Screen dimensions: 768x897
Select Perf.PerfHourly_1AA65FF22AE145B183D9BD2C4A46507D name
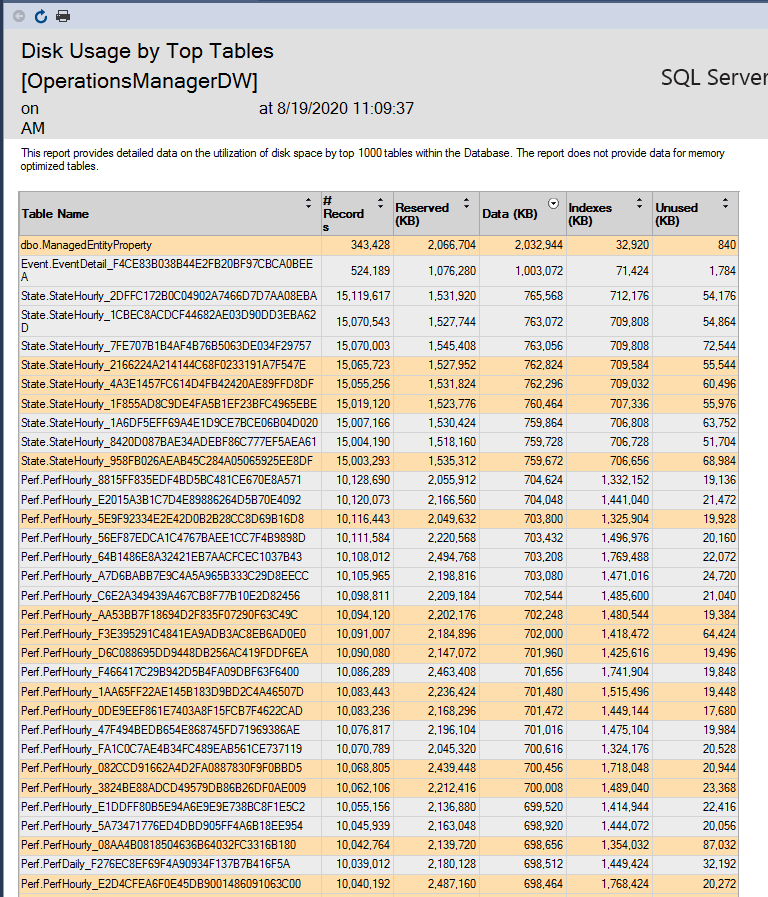coord(162,692)
